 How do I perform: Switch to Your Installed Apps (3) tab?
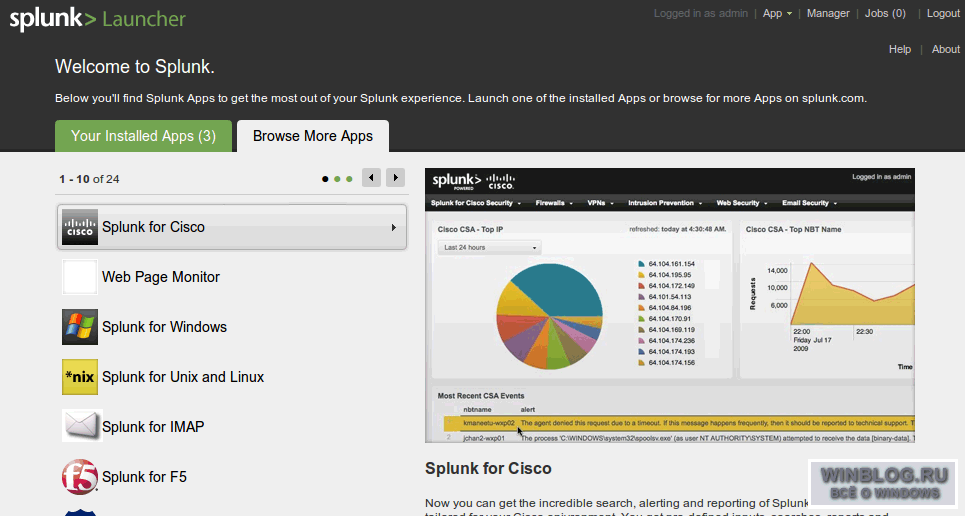(x=143, y=136)
